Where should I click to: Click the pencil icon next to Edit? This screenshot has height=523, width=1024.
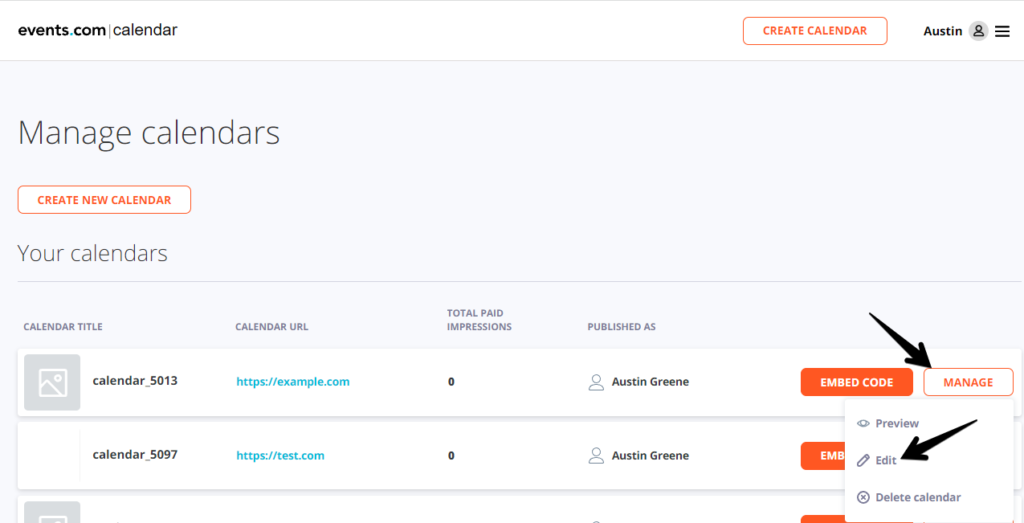pos(863,460)
